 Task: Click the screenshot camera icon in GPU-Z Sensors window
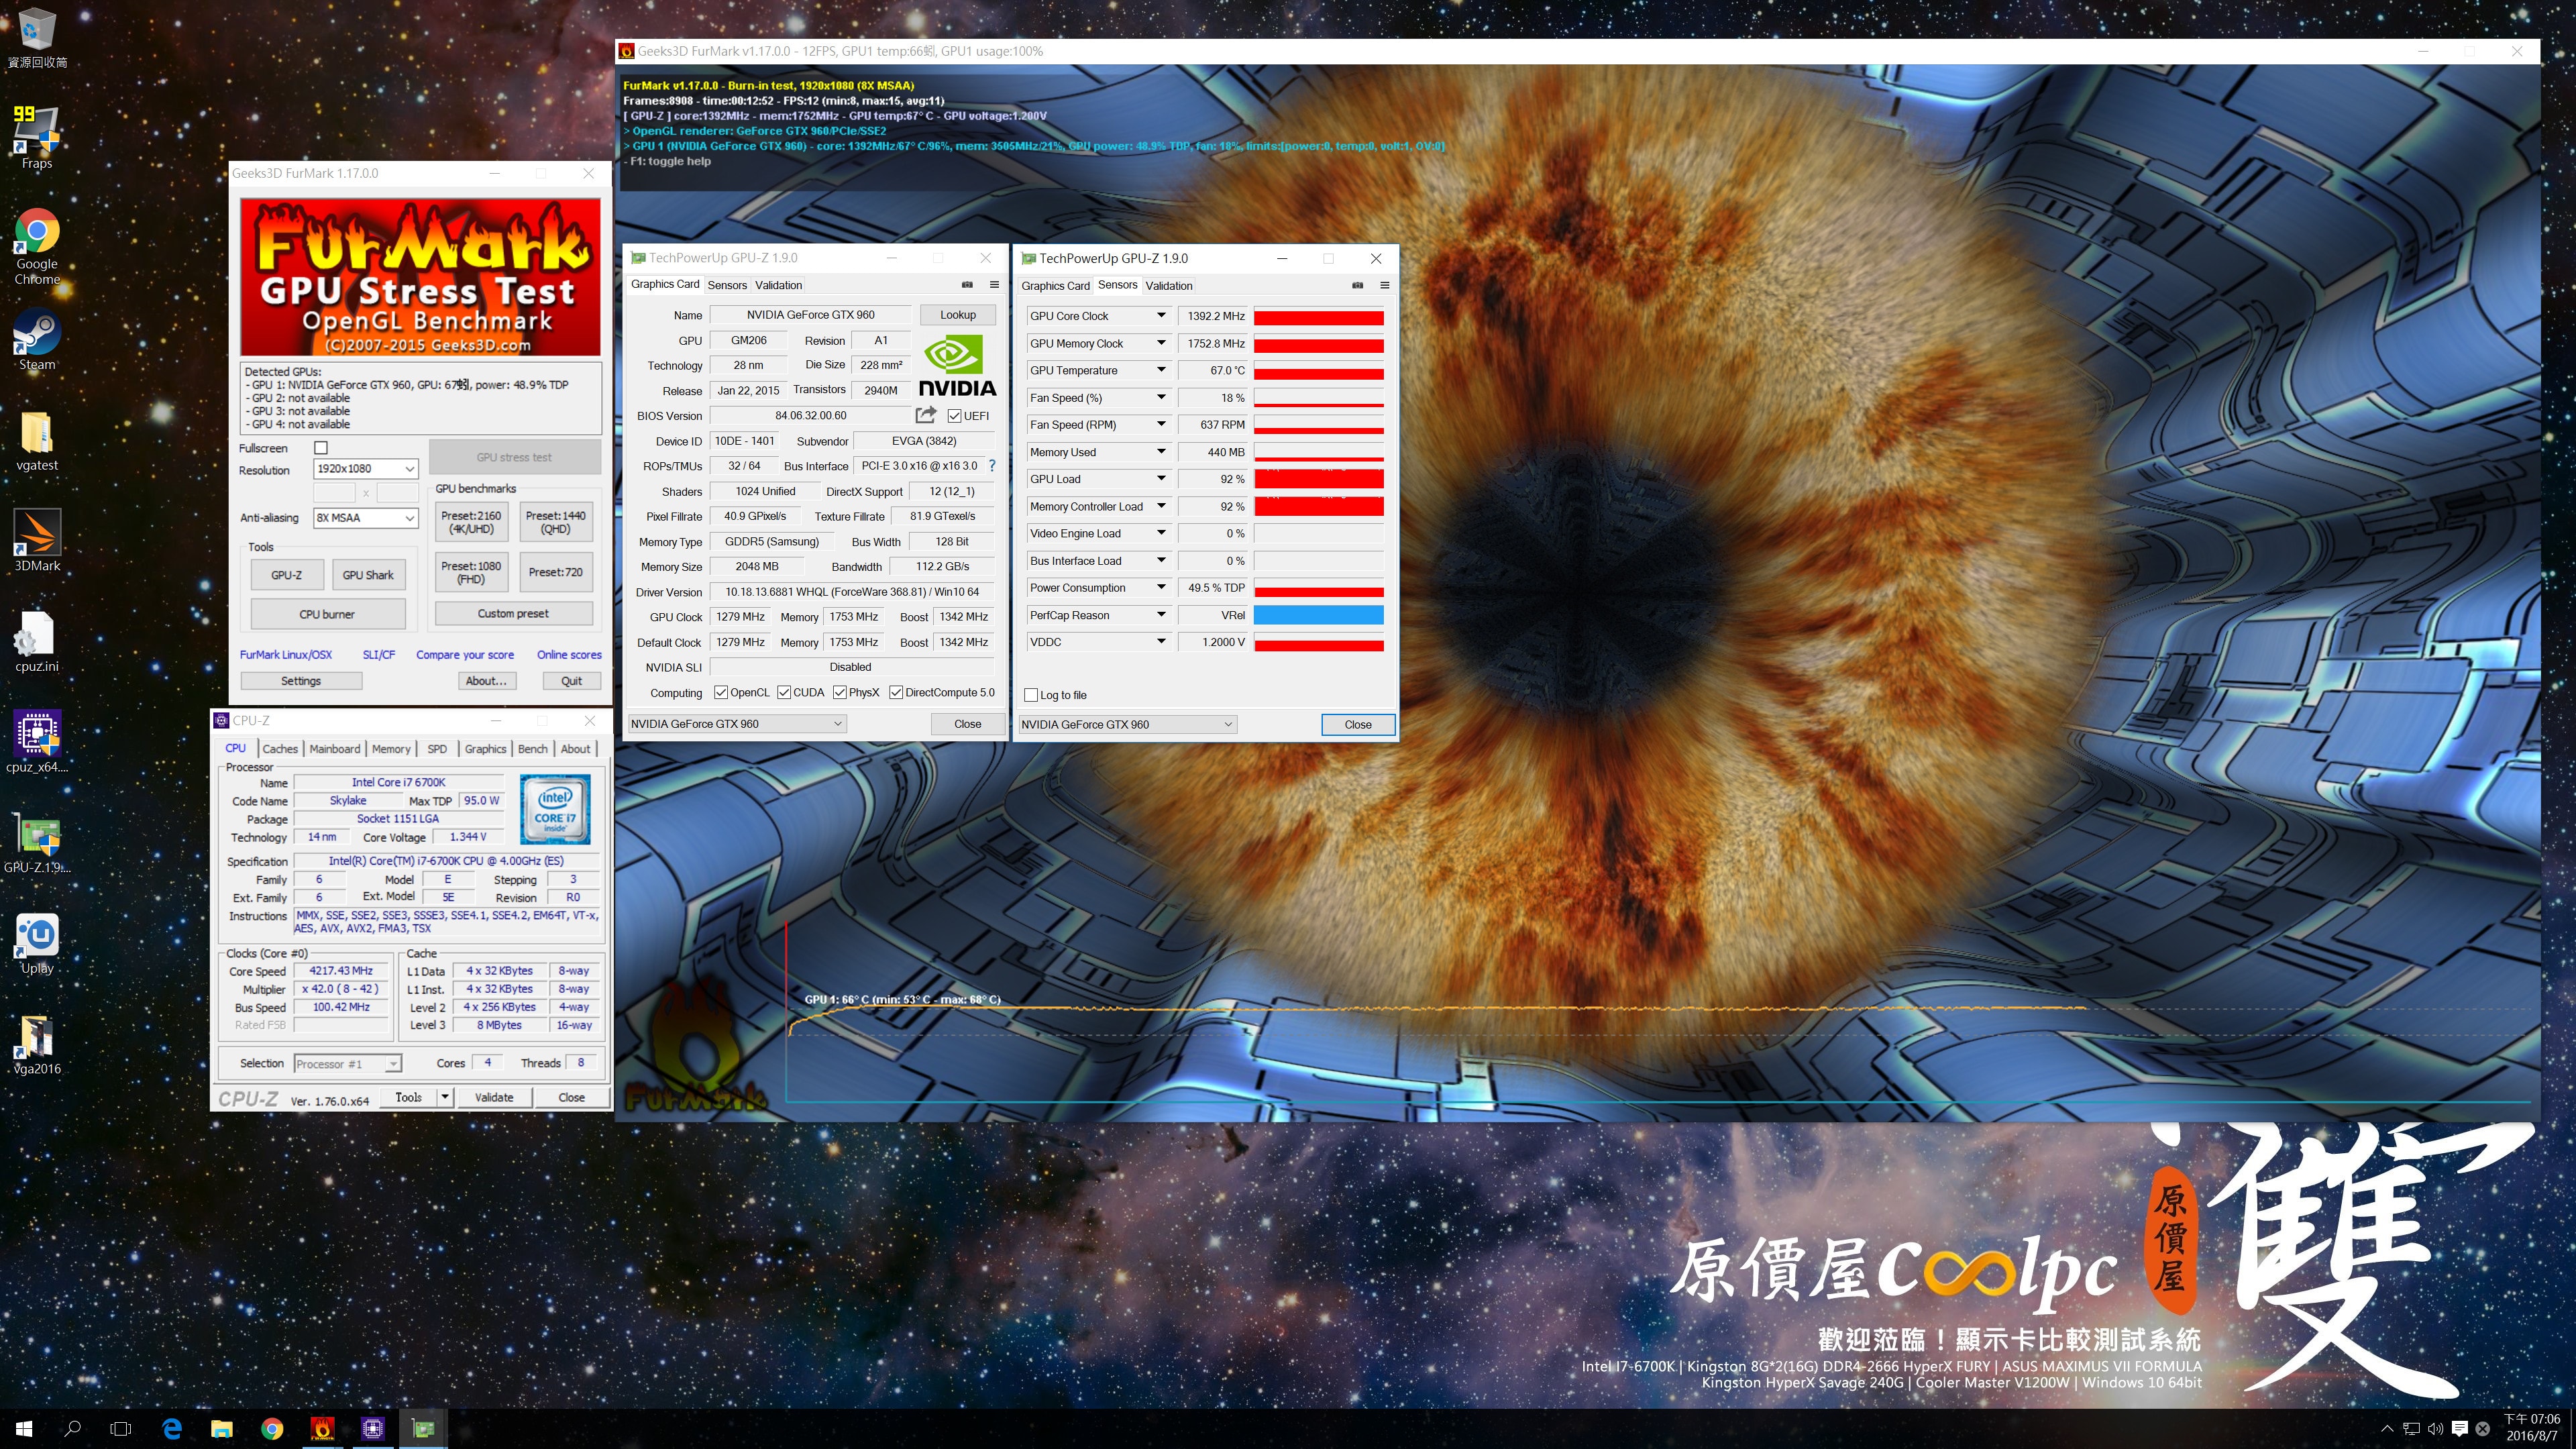[x=1357, y=285]
